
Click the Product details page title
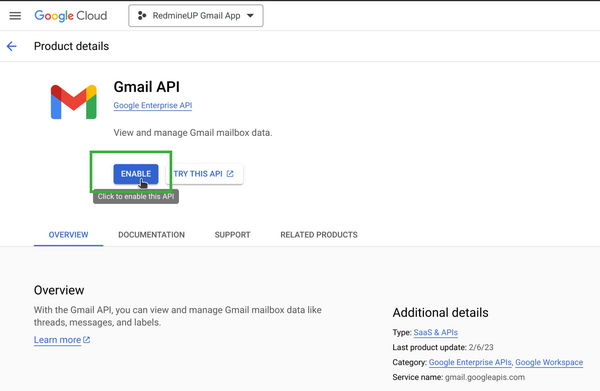[x=71, y=46]
